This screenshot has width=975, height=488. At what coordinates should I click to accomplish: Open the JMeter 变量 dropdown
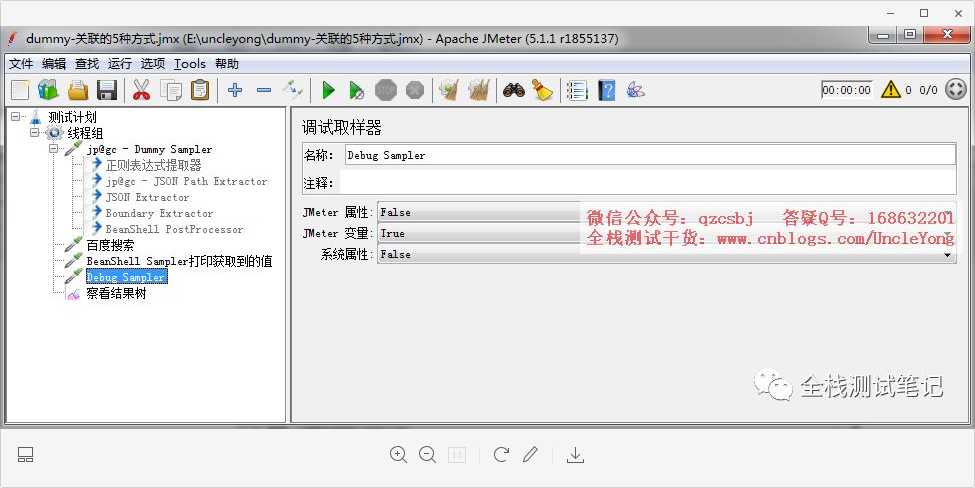click(x=667, y=233)
